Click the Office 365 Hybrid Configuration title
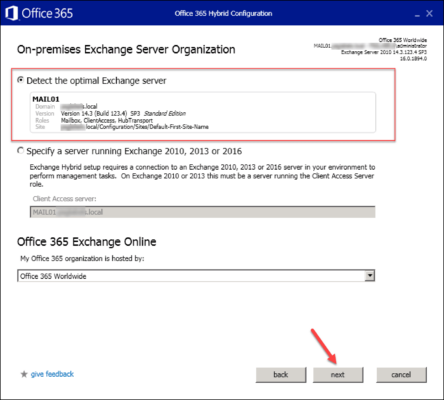Image resolution: width=444 pixels, height=400 pixels. [x=223, y=13]
